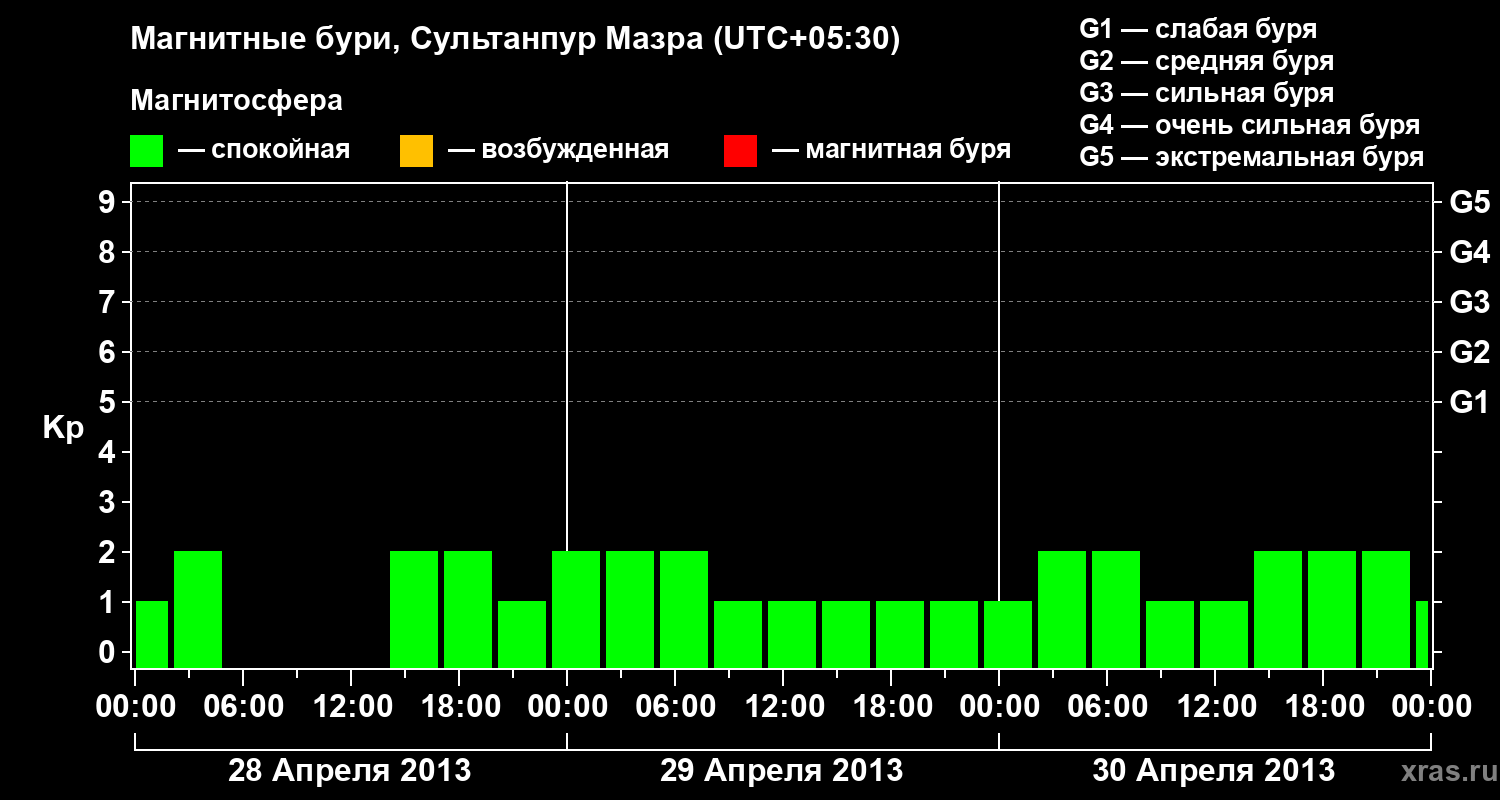Select the 'G1 — слабая буря' legend line
Screen dimensions: 1500x800
tap(1198, 29)
